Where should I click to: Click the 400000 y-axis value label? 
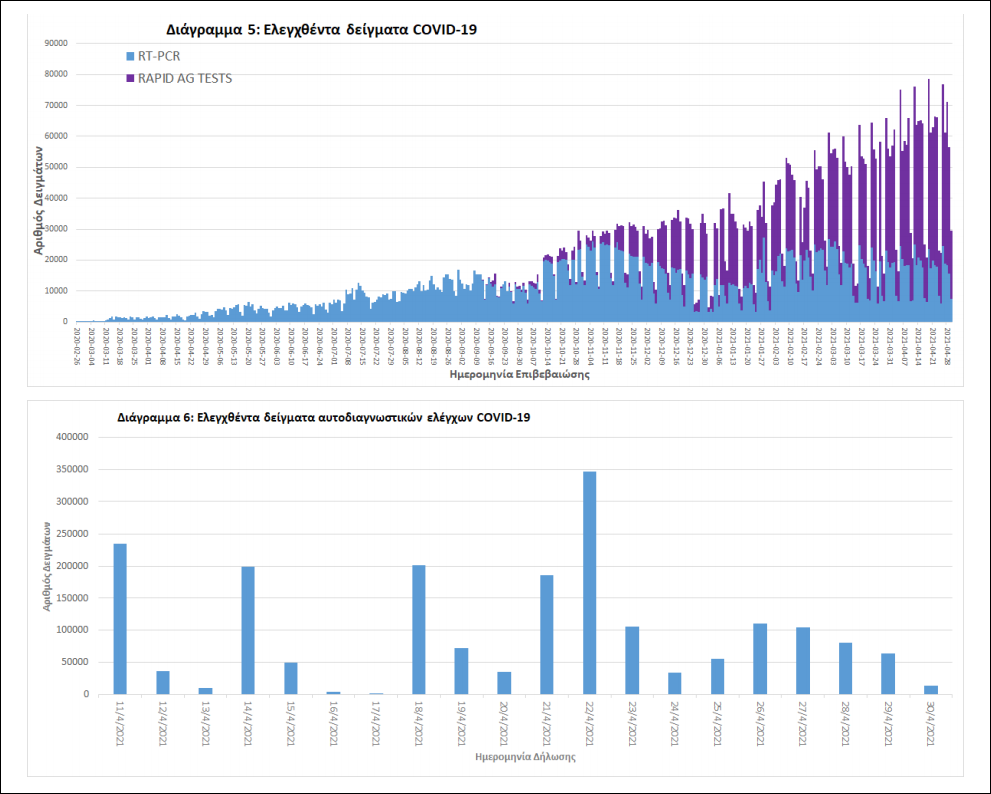pyautogui.click(x=71, y=437)
